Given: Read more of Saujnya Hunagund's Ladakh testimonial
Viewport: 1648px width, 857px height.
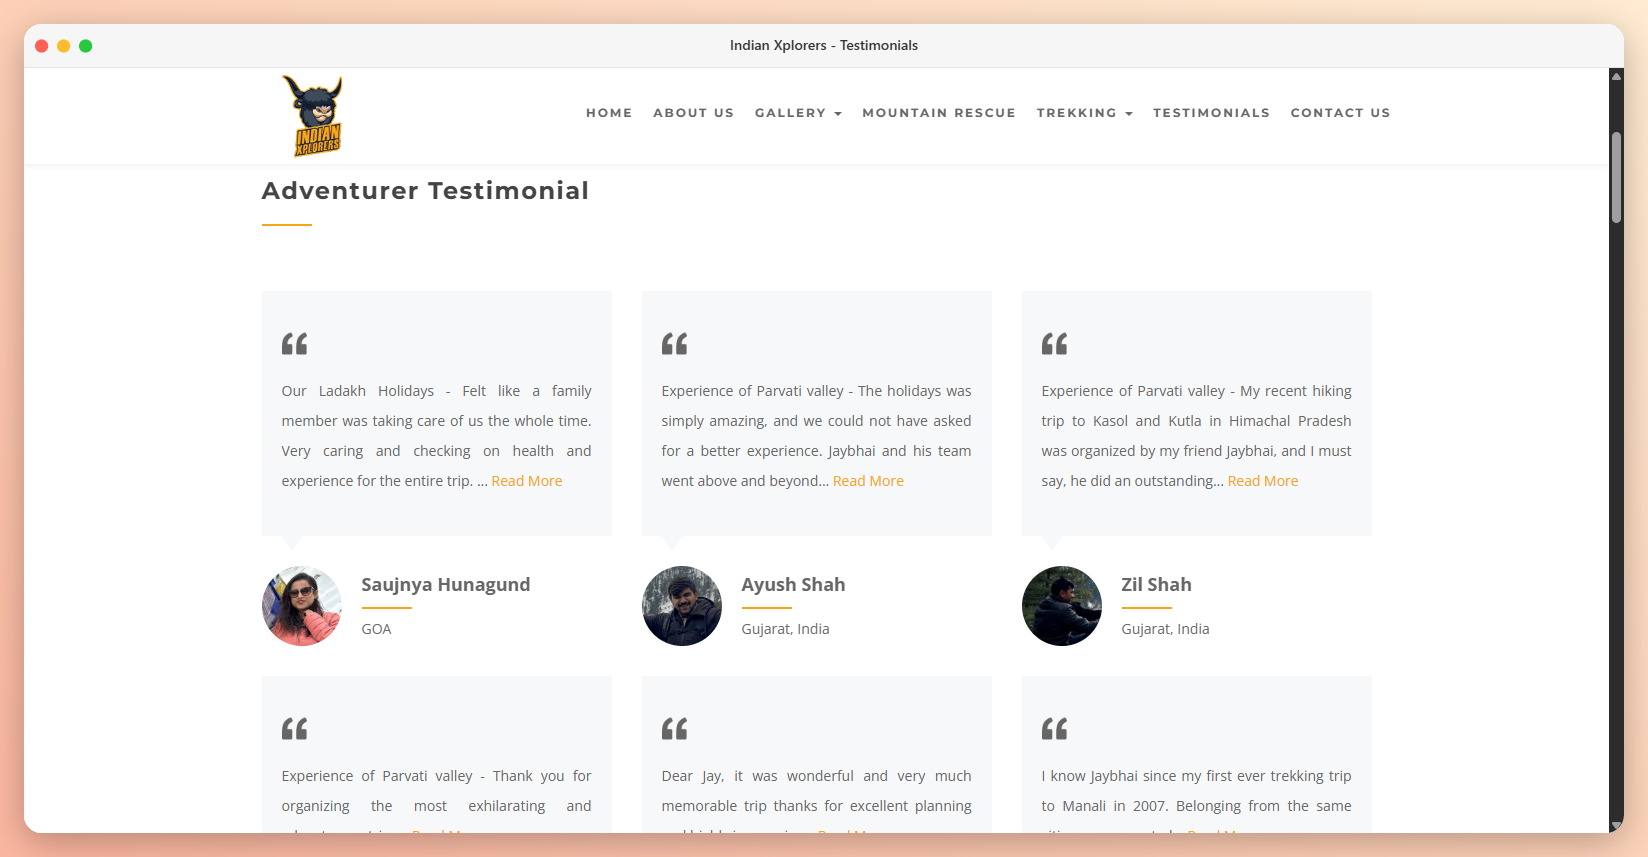Looking at the screenshot, I should [x=526, y=481].
